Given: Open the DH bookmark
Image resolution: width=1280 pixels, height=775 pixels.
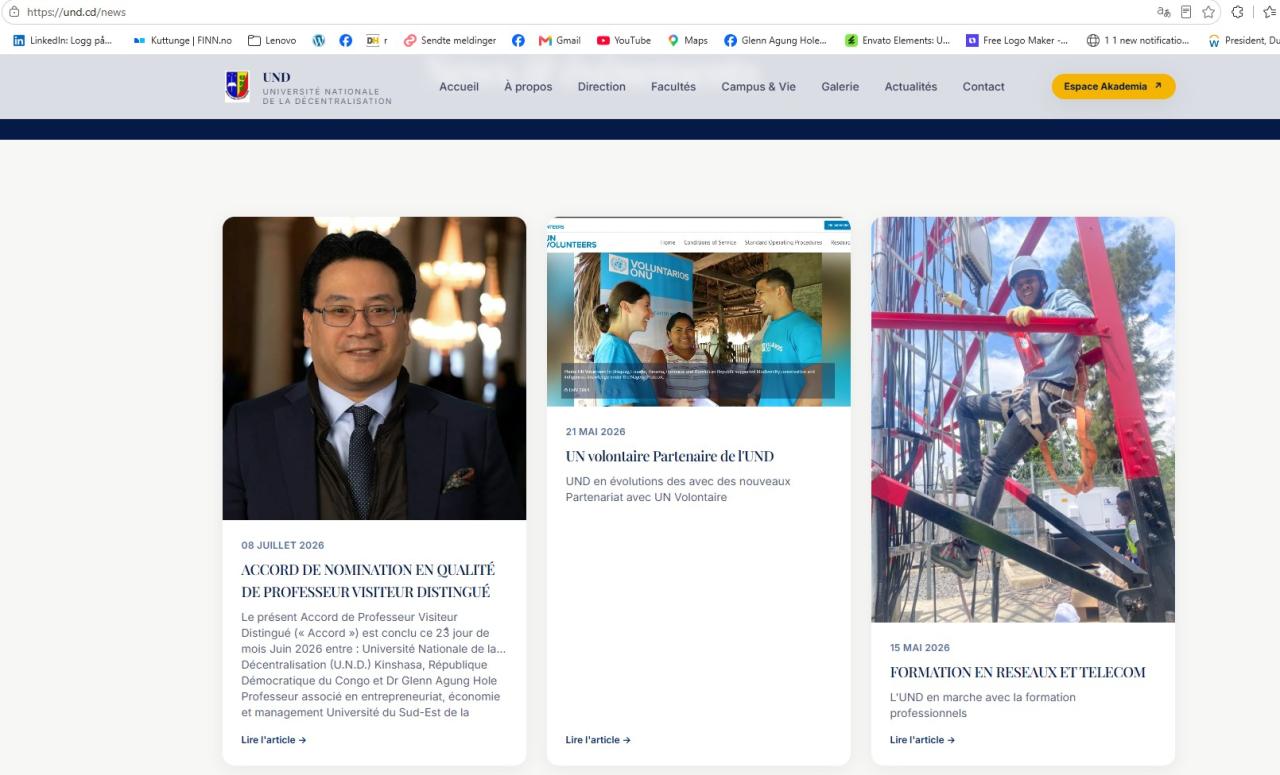Looking at the screenshot, I should pos(376,41).
